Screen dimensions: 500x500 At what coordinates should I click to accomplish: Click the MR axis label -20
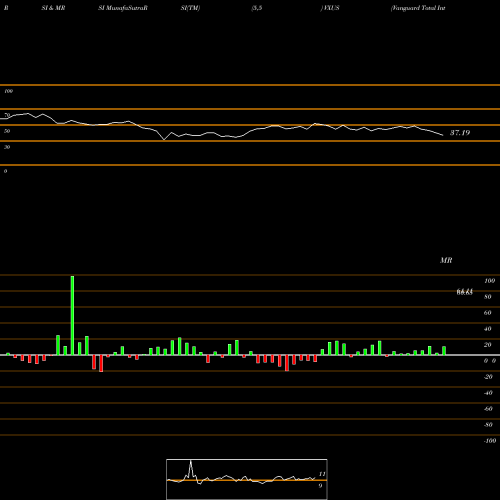coord(488,377)
